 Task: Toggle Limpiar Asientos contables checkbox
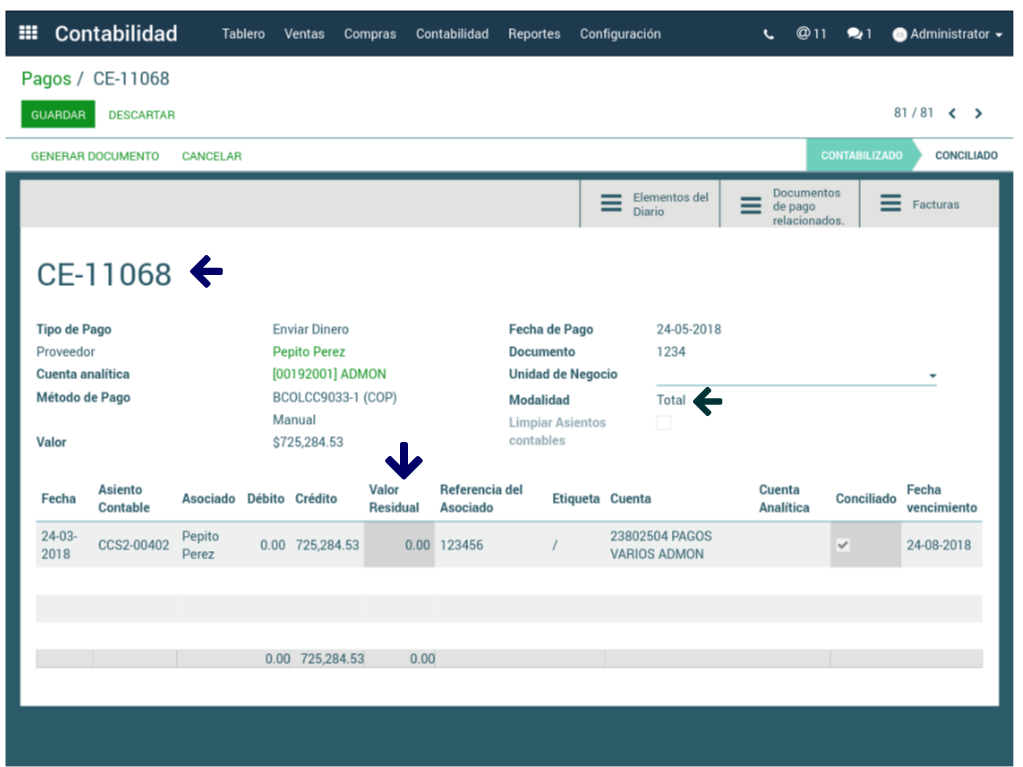(663, 423)
